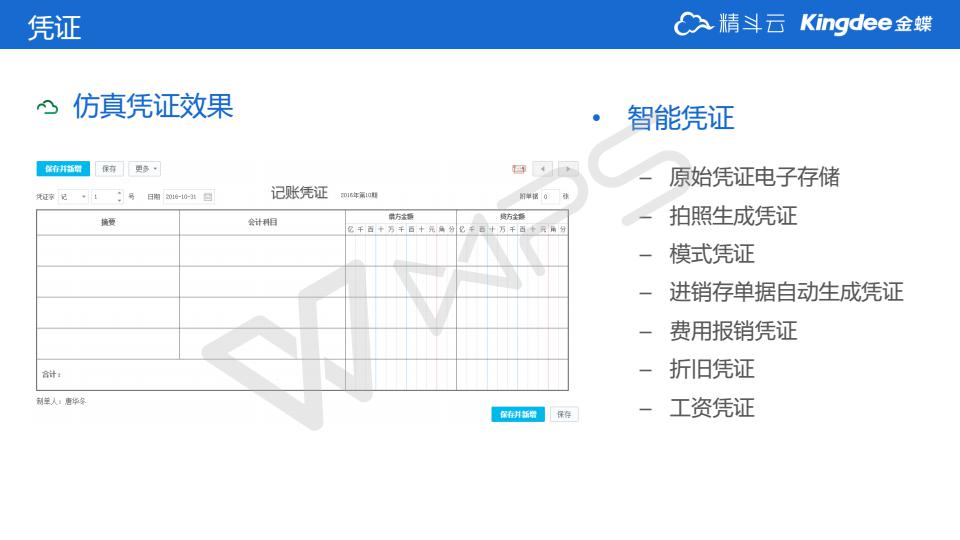Go to next voucher with right arrow
Image resolution: width=960 pixels, height=540 pixels.
pos(568,170)
